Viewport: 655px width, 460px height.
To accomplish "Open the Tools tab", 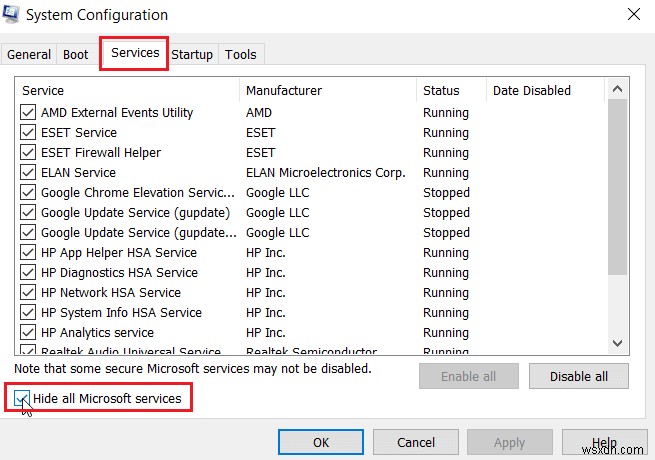I will point(240,55).
